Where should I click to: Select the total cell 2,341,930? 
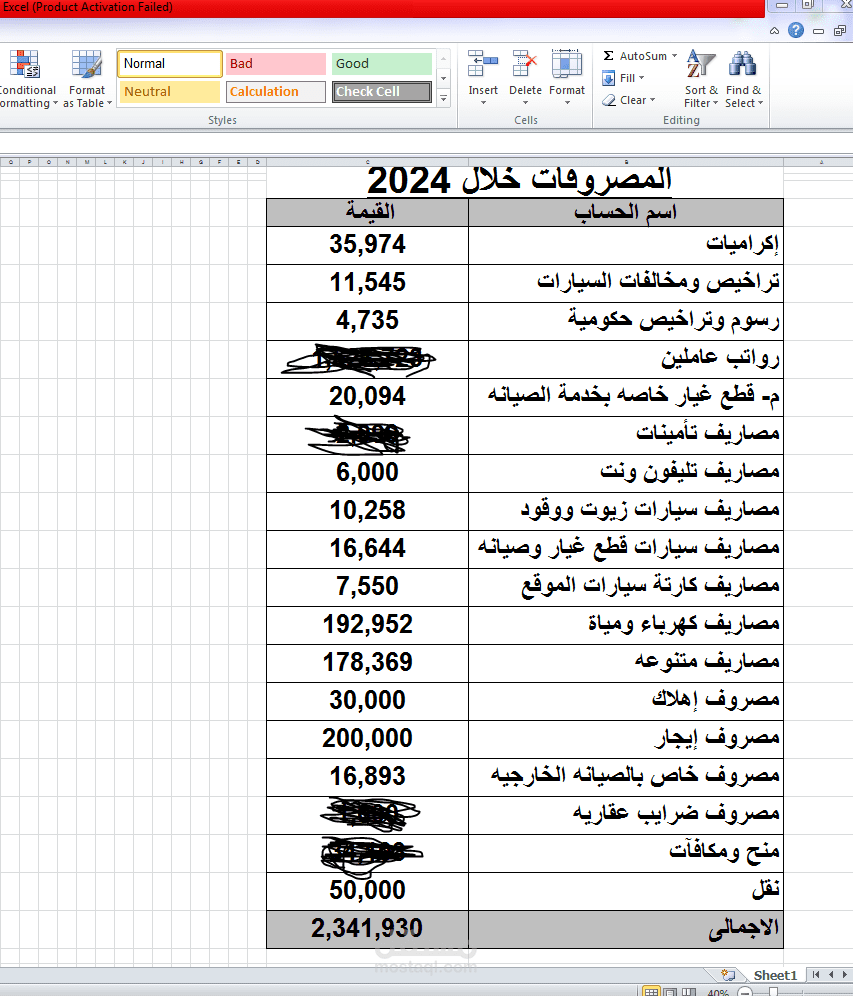tap(367, 929)
